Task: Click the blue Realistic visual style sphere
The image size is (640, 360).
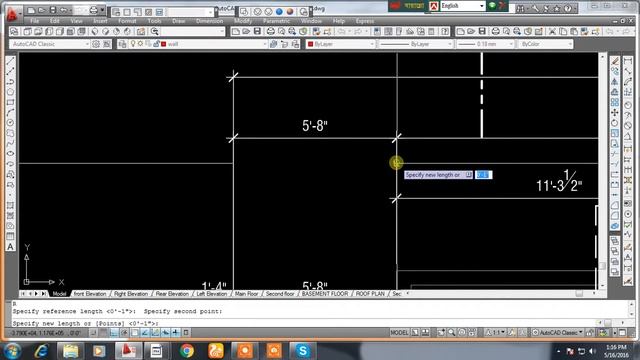Action: [279, 12]
